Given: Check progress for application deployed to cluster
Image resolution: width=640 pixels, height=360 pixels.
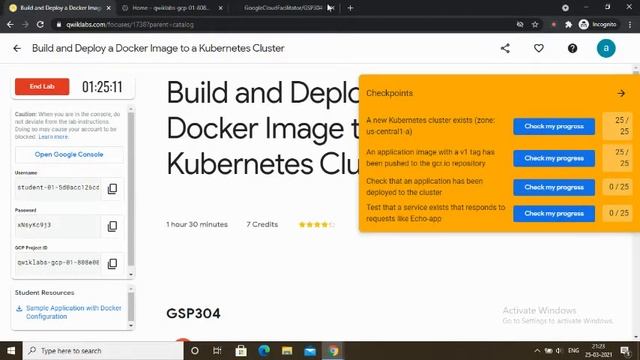Looking at the screenshot, I should [x=554, y=187].
